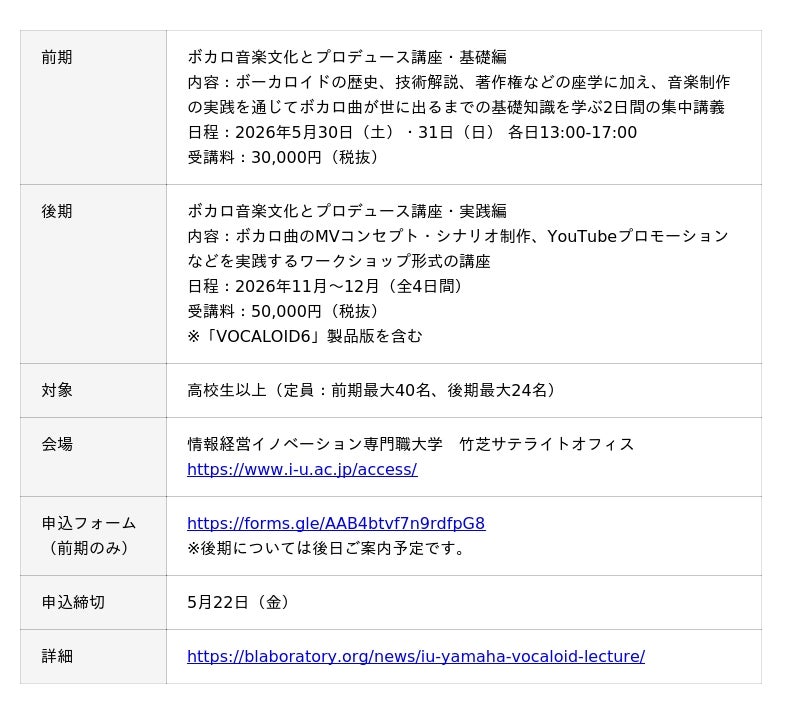Click the 実践編 course title text
Image resolution: width=800 pixels, height=714 pixels.
(x=347, y=212)
